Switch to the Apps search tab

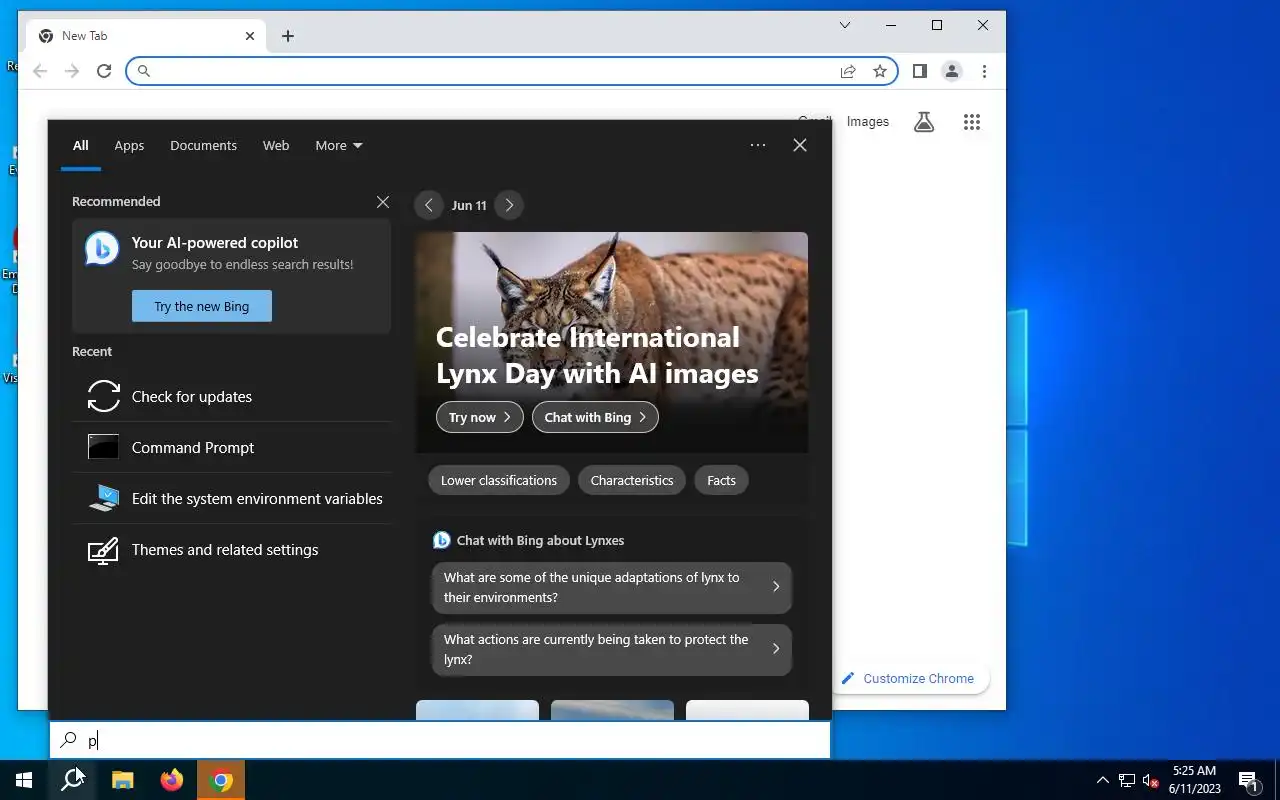(129, 145)
